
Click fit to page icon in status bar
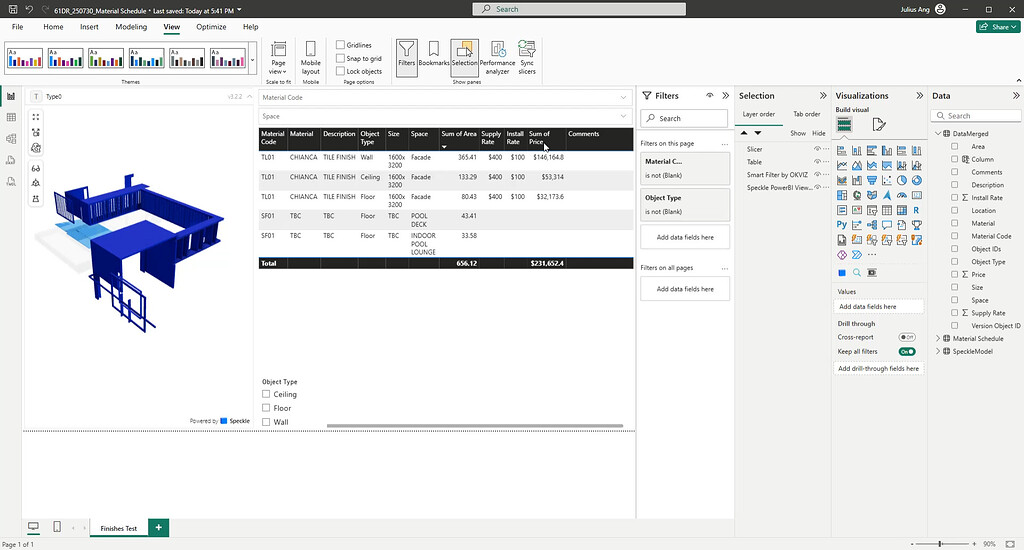[x=1010, y=543]
